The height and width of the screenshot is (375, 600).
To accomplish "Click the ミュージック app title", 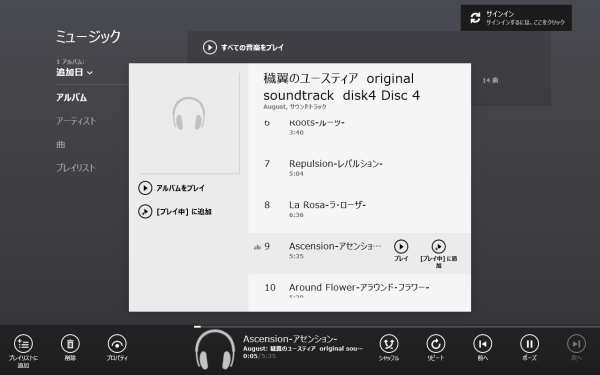I will click(x=88, y=36).
